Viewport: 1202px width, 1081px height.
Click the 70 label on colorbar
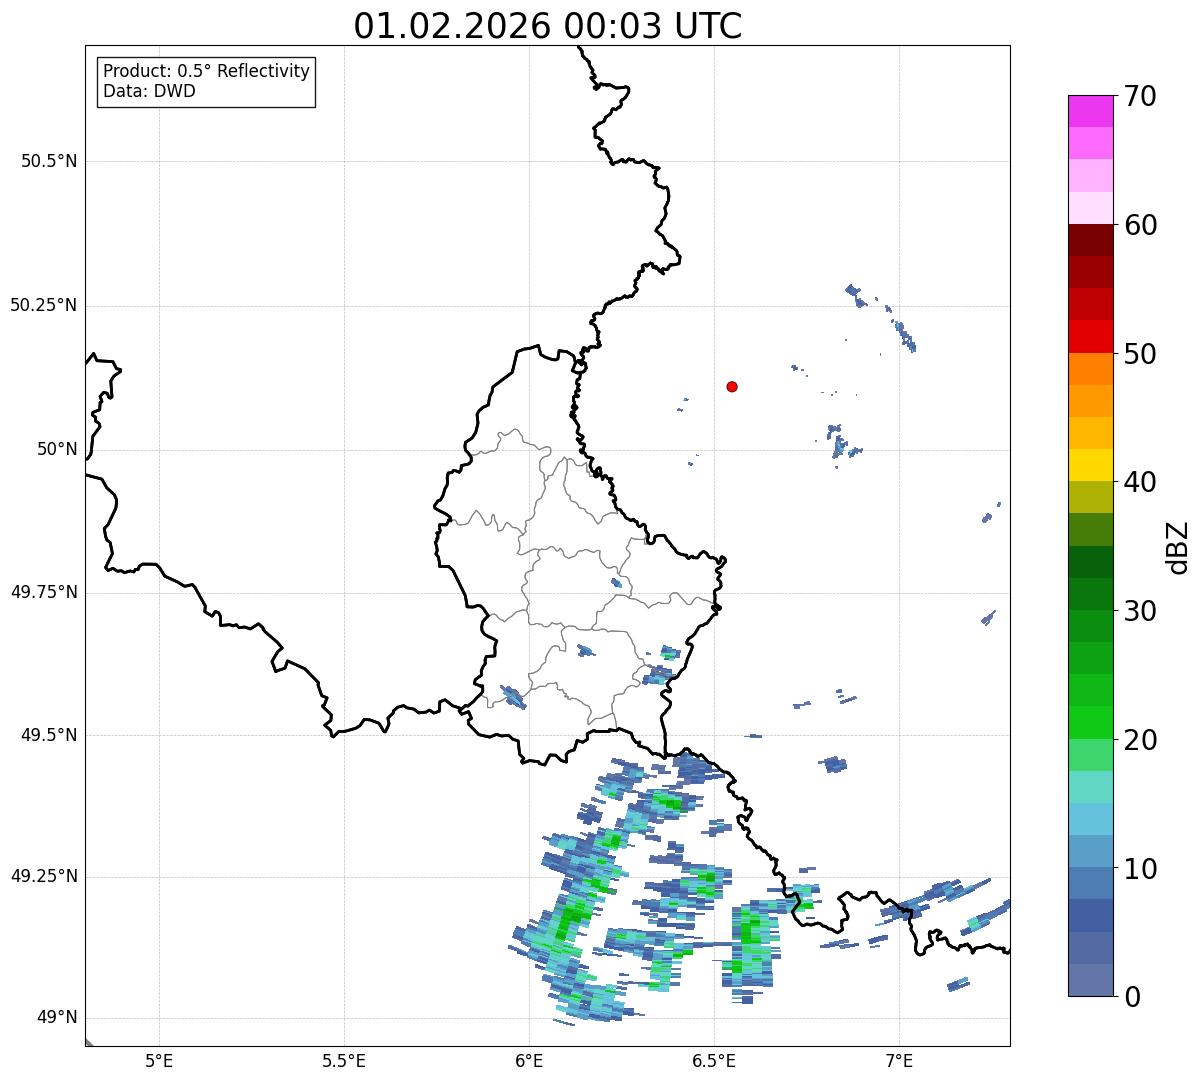[x=1140, y=96]
